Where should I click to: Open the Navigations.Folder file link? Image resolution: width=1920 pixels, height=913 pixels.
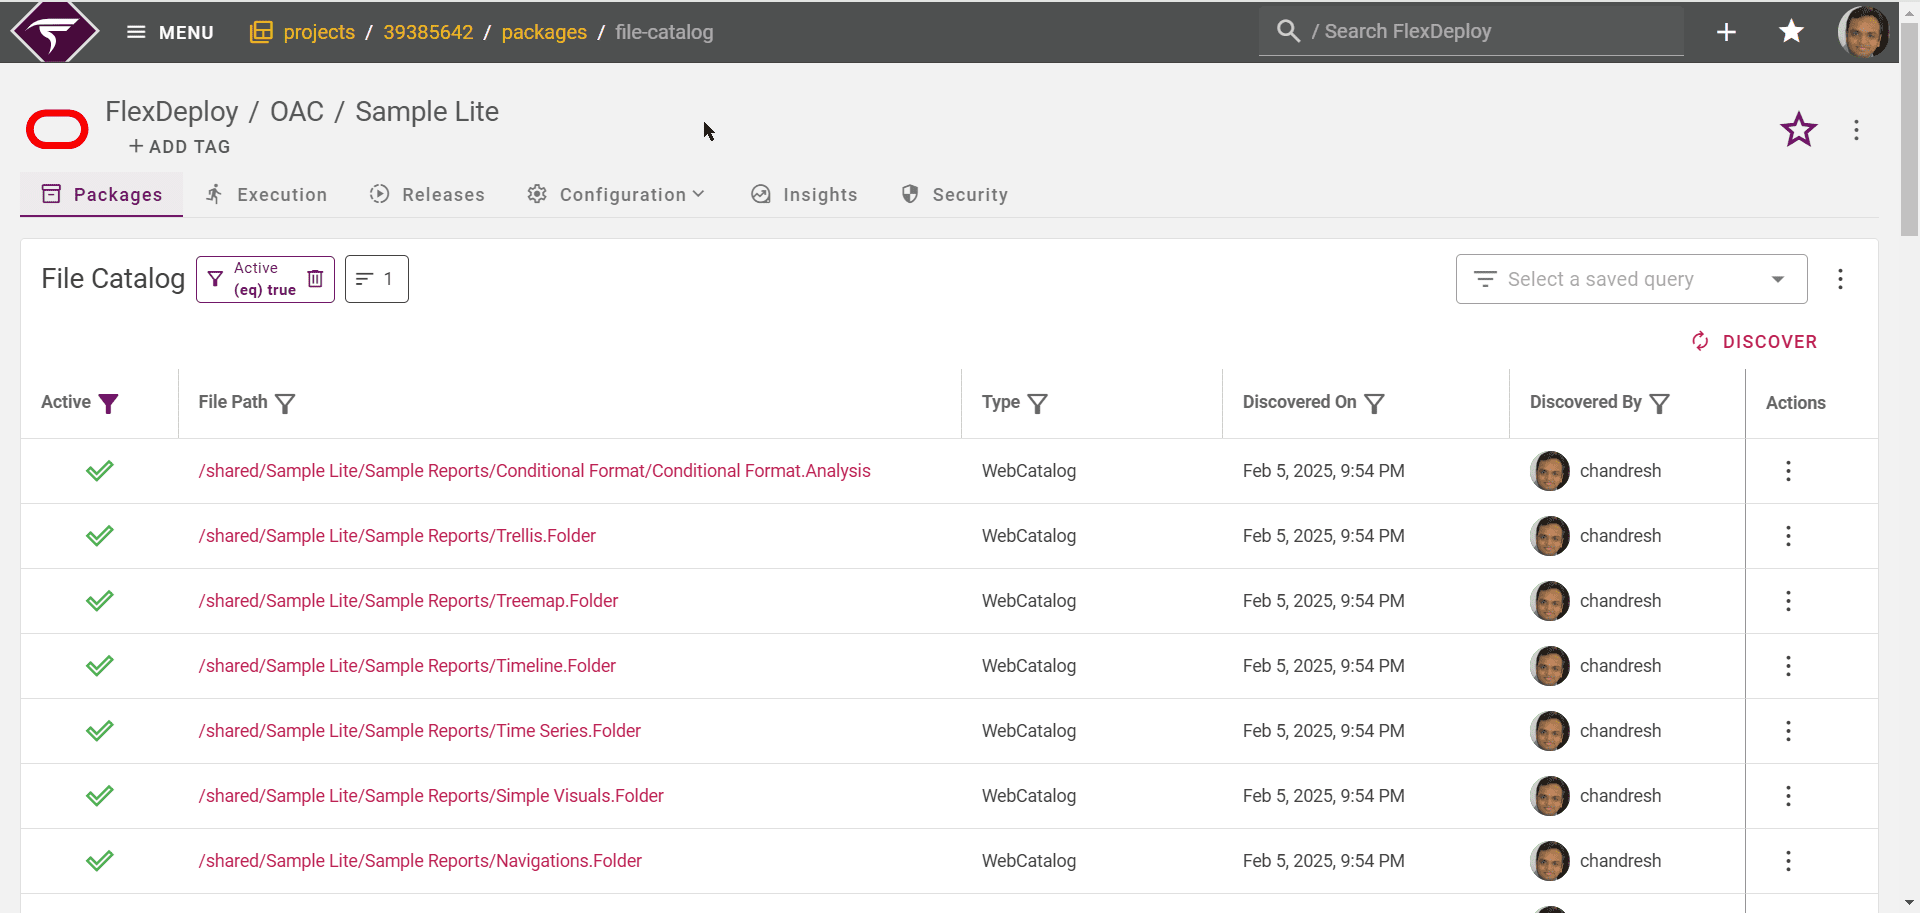pyautogui.click(x=420, y=861)
